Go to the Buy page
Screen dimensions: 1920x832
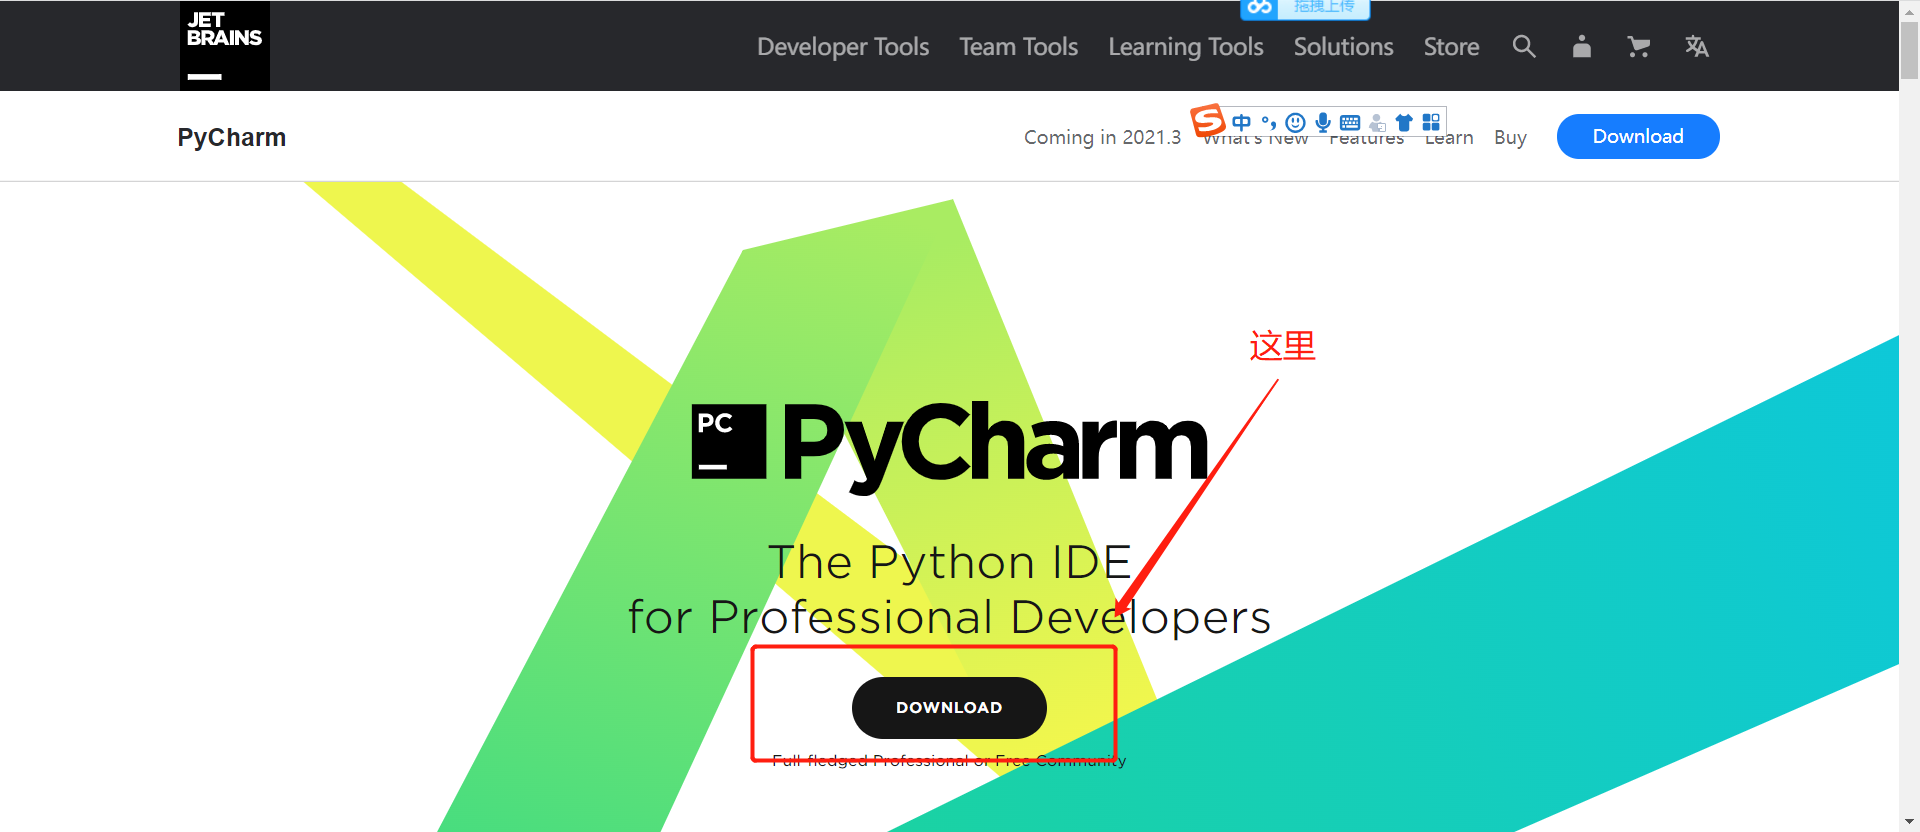tap(1510, 138)
